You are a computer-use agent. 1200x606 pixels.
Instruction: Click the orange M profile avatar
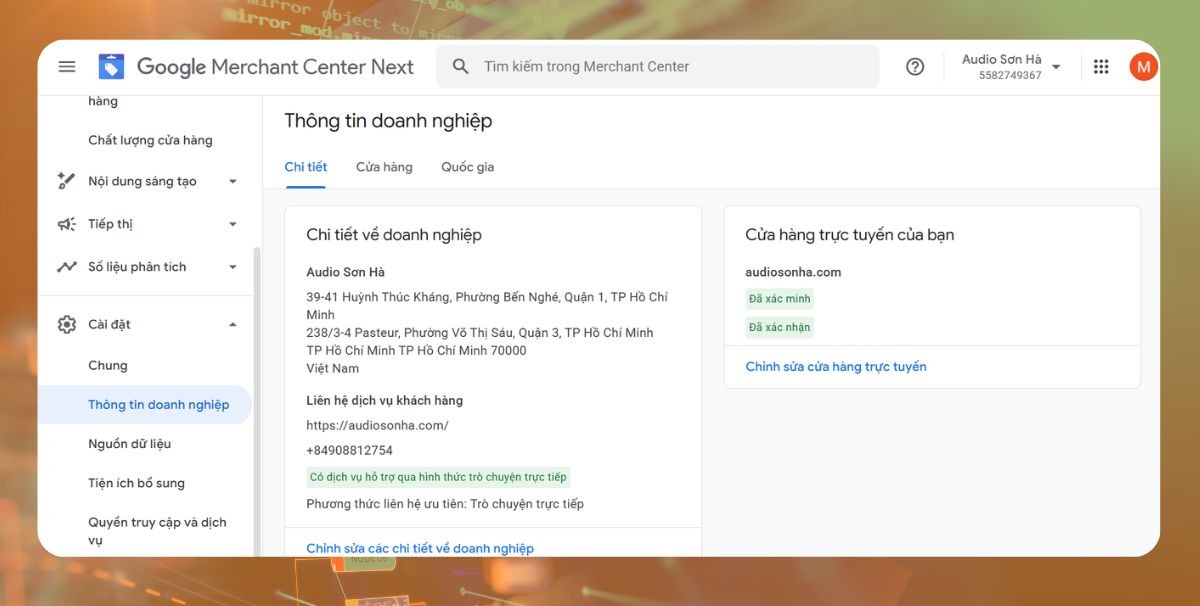pos(1142,67)
